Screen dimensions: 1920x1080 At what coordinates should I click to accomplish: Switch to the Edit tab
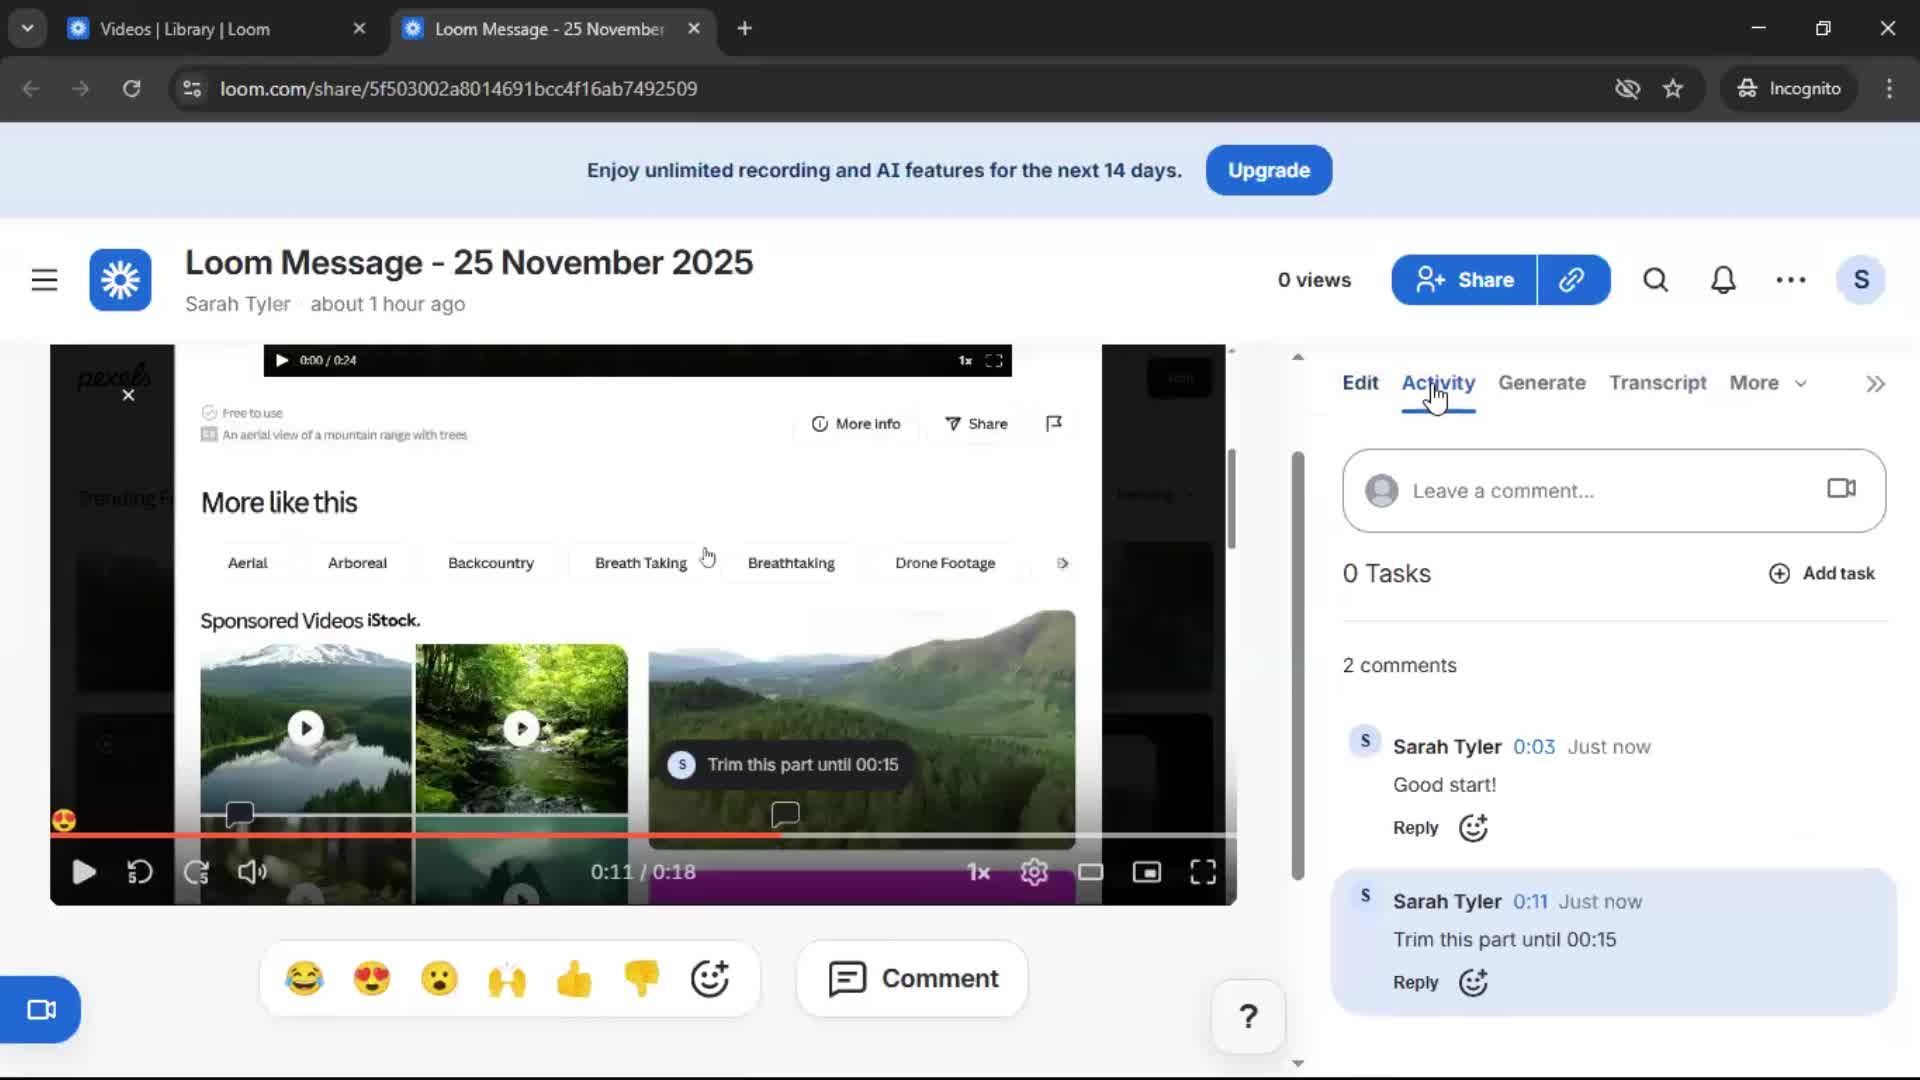coord(1359,383)
